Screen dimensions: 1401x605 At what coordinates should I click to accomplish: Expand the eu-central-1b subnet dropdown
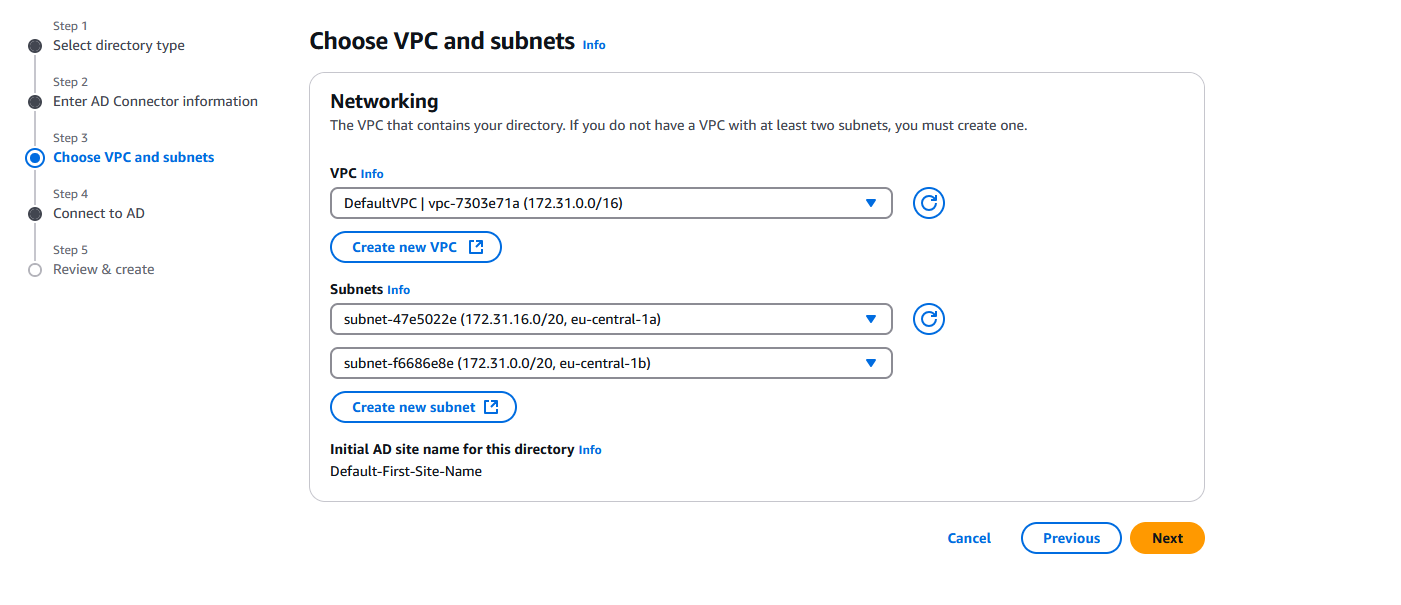[x=610, y=363]
